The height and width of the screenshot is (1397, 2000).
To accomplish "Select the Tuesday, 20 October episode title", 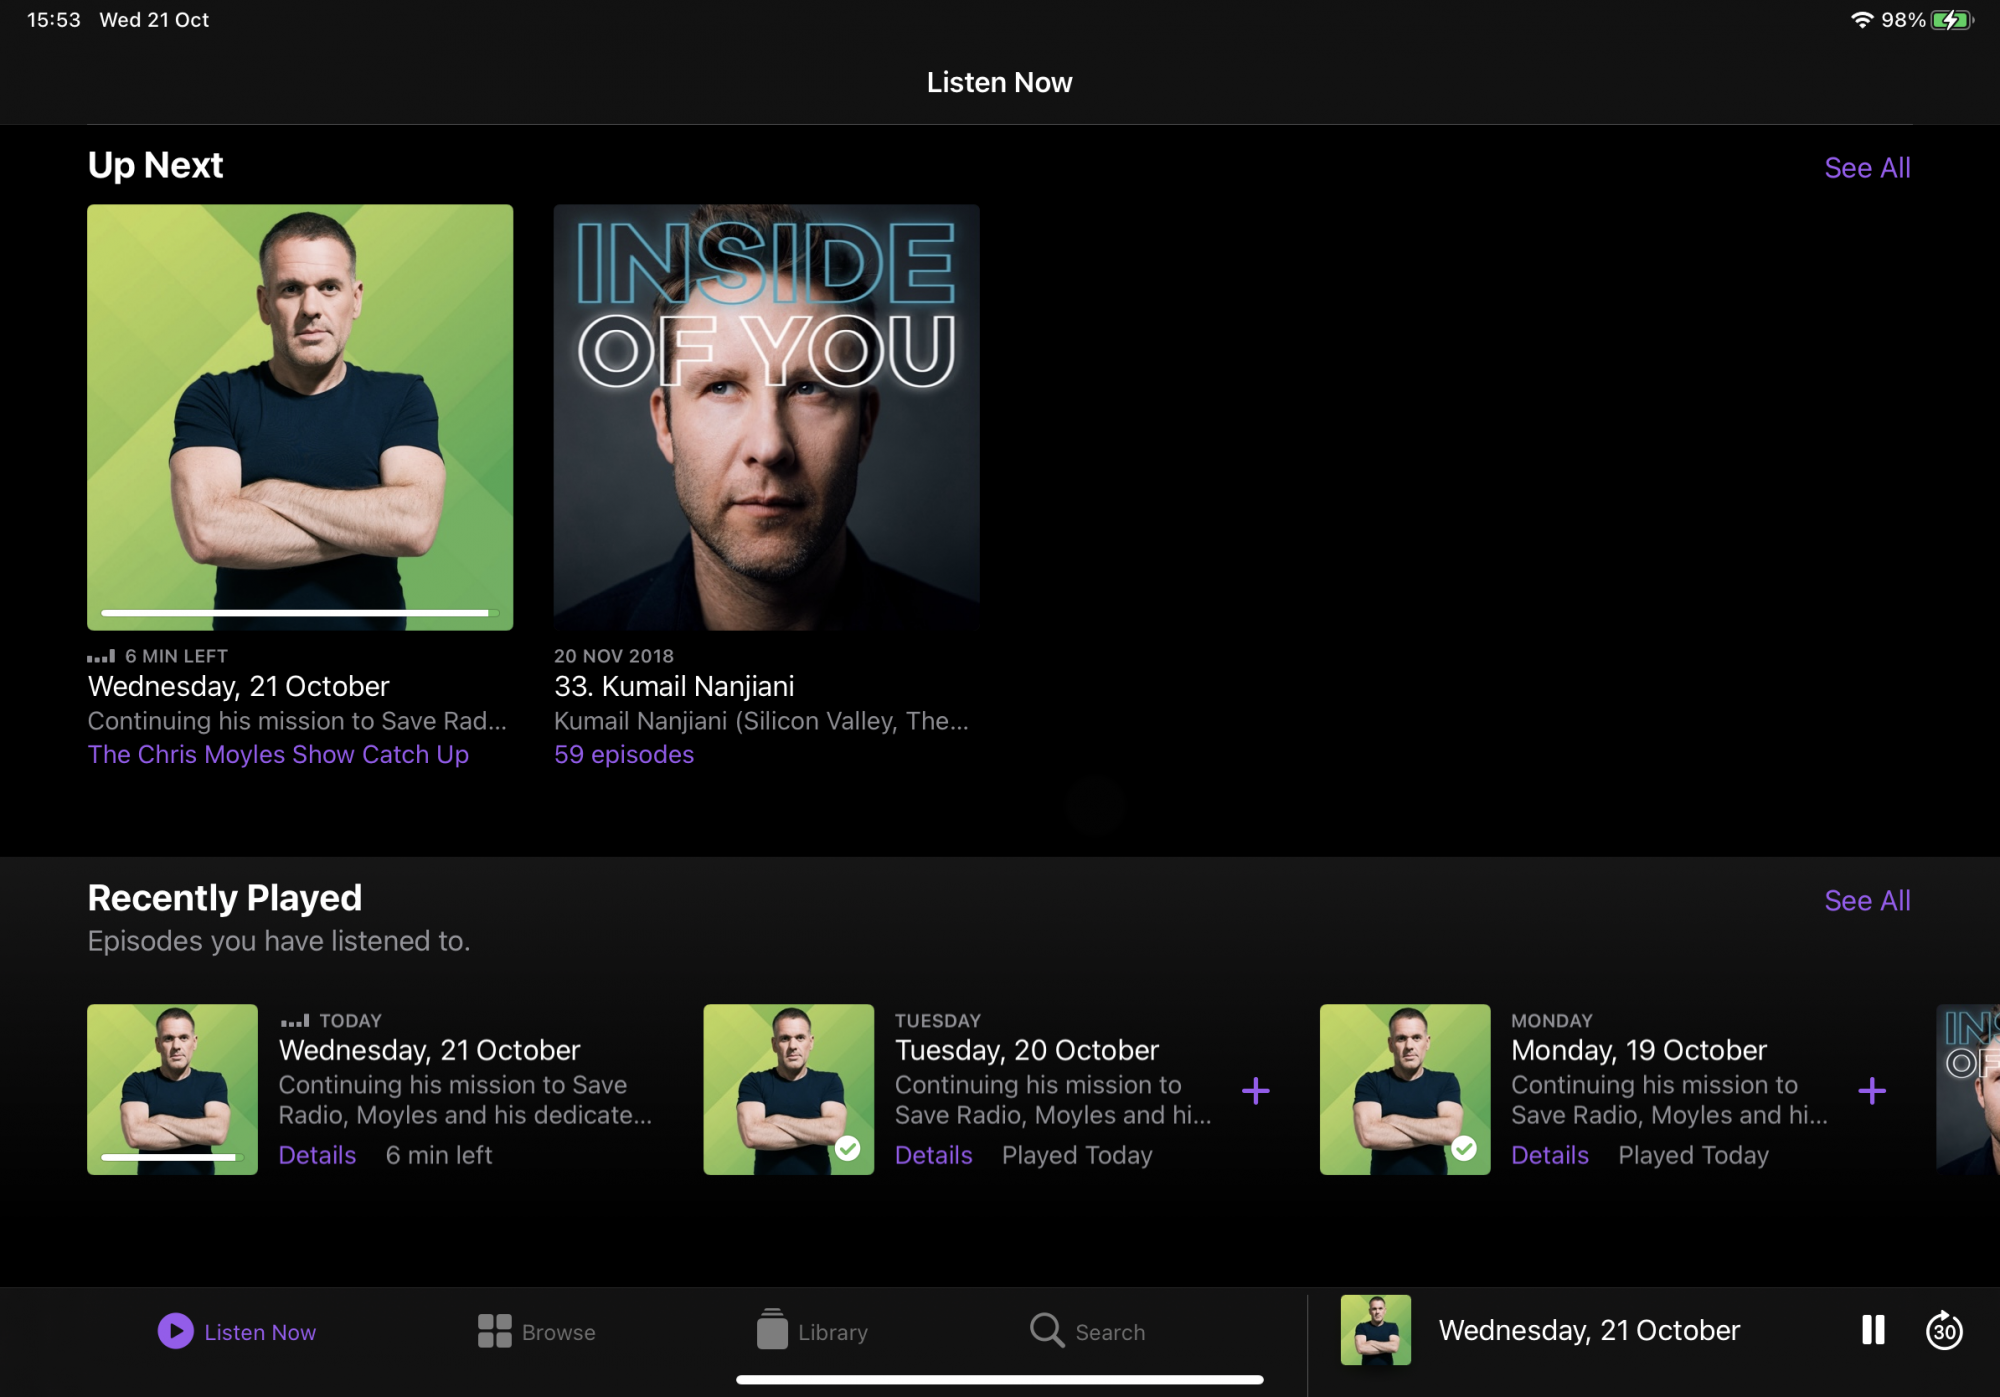I will [x=1026, y=1050].
